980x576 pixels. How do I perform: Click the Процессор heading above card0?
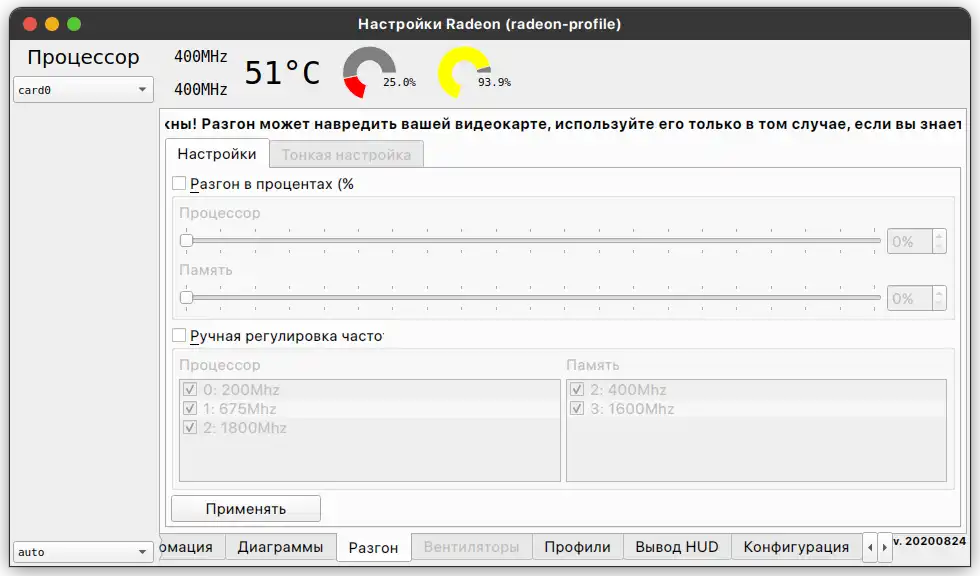click(x=83, y=57)
